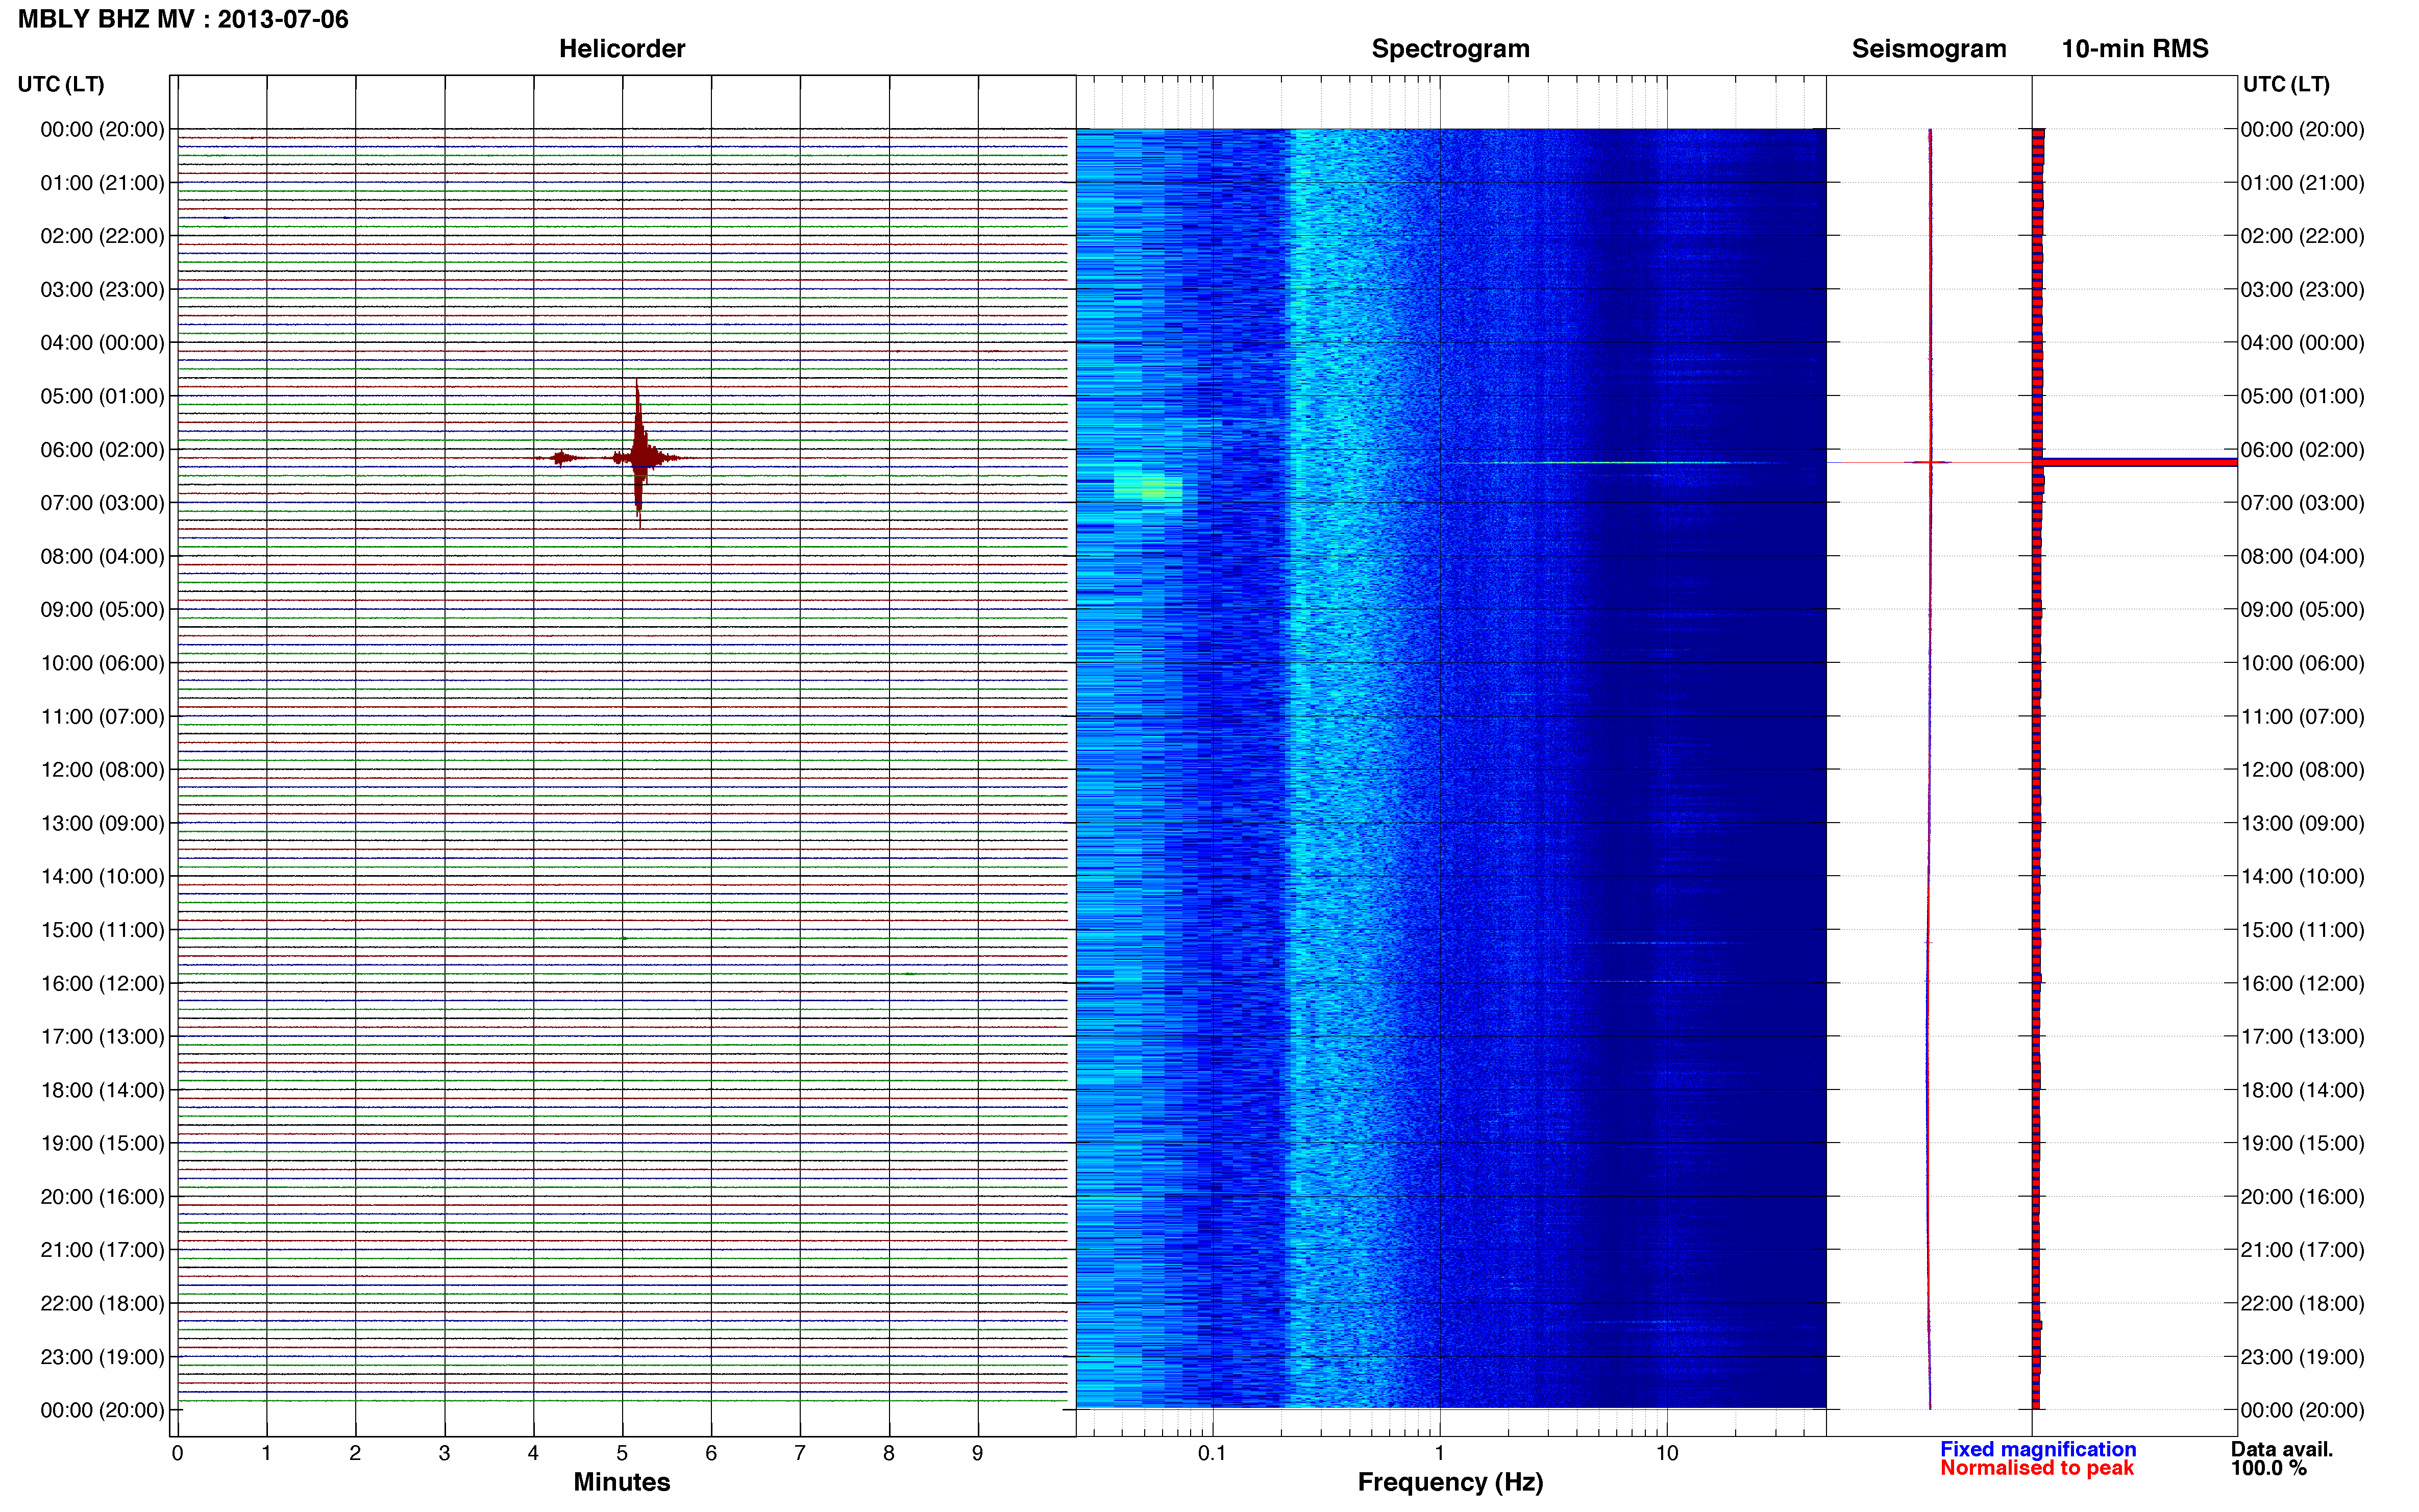Click right axis label '16:00 (12:00)'
Screen dimensions: 2419x1512
pos(2302,983)
